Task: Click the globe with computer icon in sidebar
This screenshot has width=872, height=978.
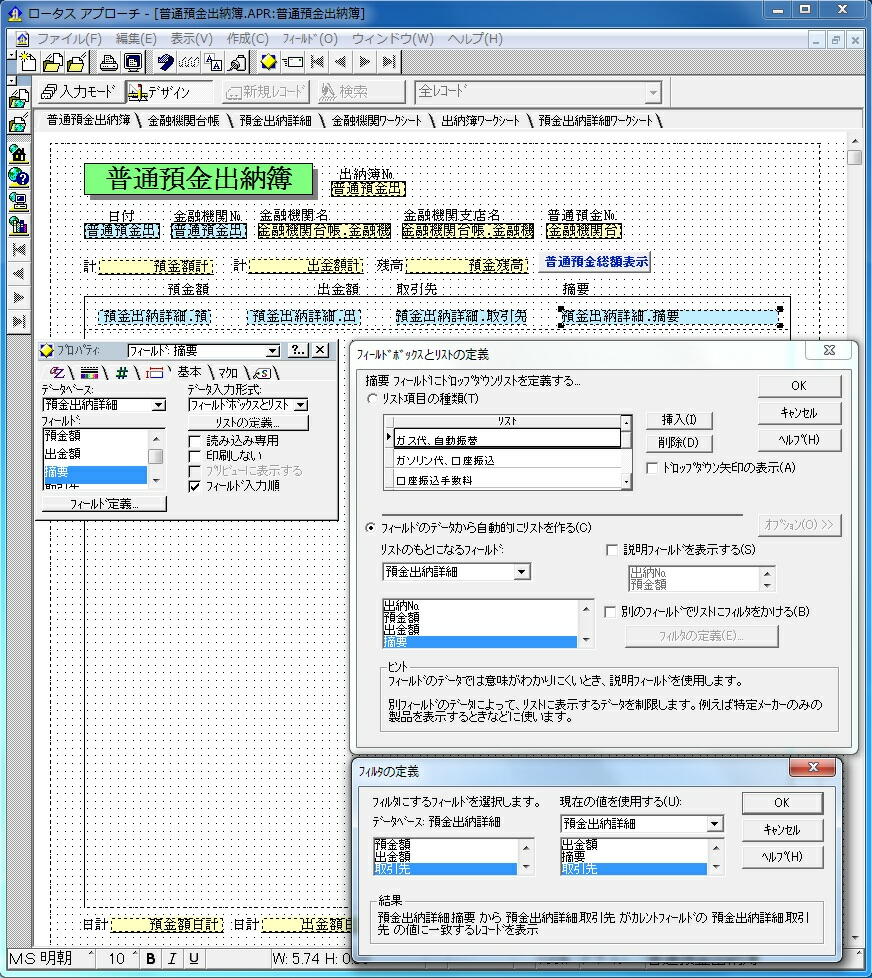Action: [x=19, y=201]
